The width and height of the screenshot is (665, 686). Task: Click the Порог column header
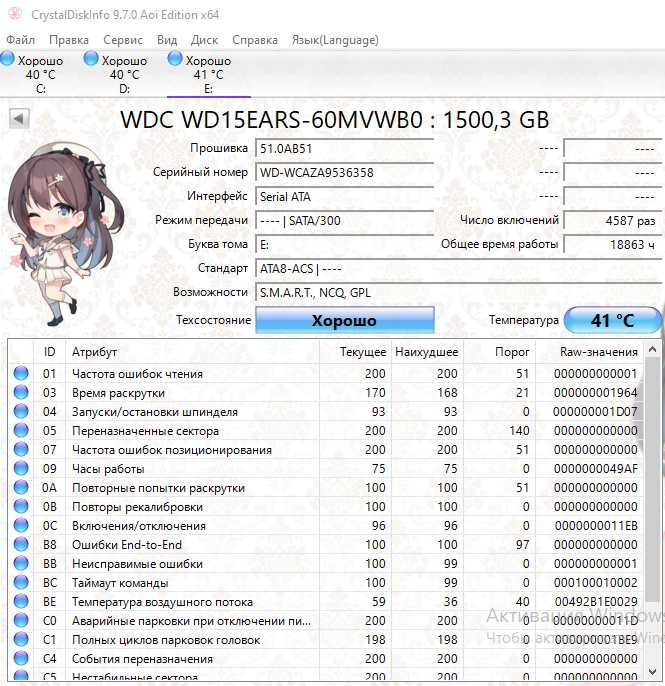click(x=499, y=352)
